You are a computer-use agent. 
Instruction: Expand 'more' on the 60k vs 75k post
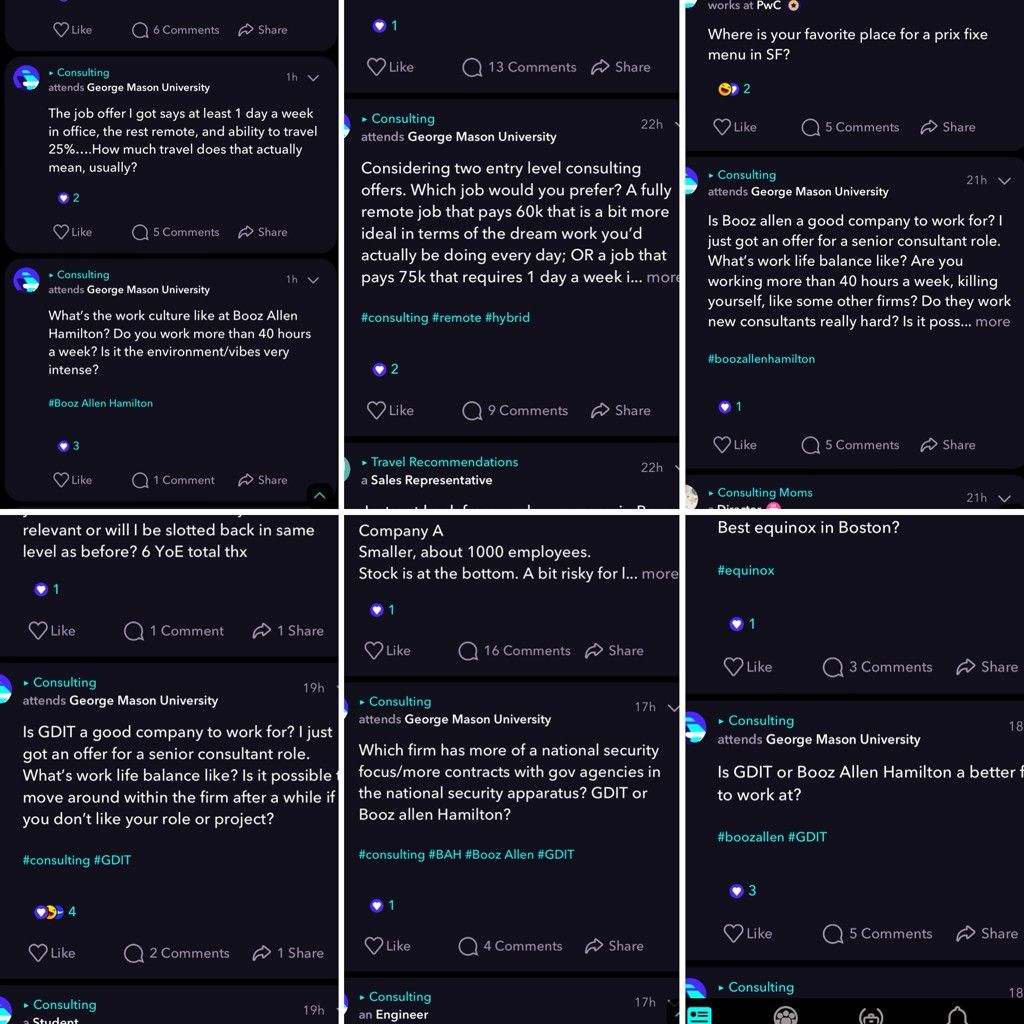tap(662, 277)
